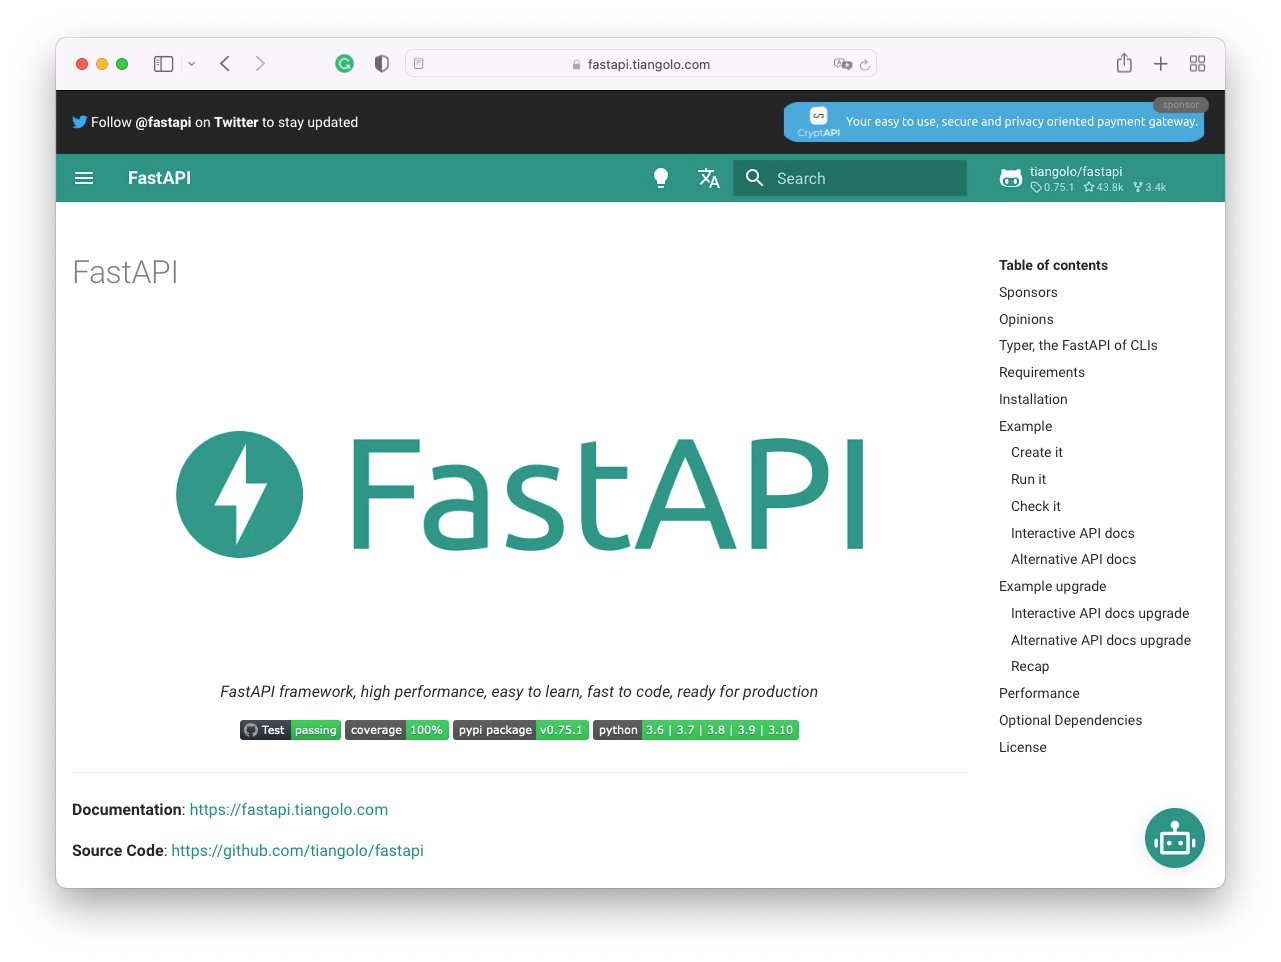Jump to Sponsors in the table of contents
The image size is (1281, 962).
tap(1028, 292)
